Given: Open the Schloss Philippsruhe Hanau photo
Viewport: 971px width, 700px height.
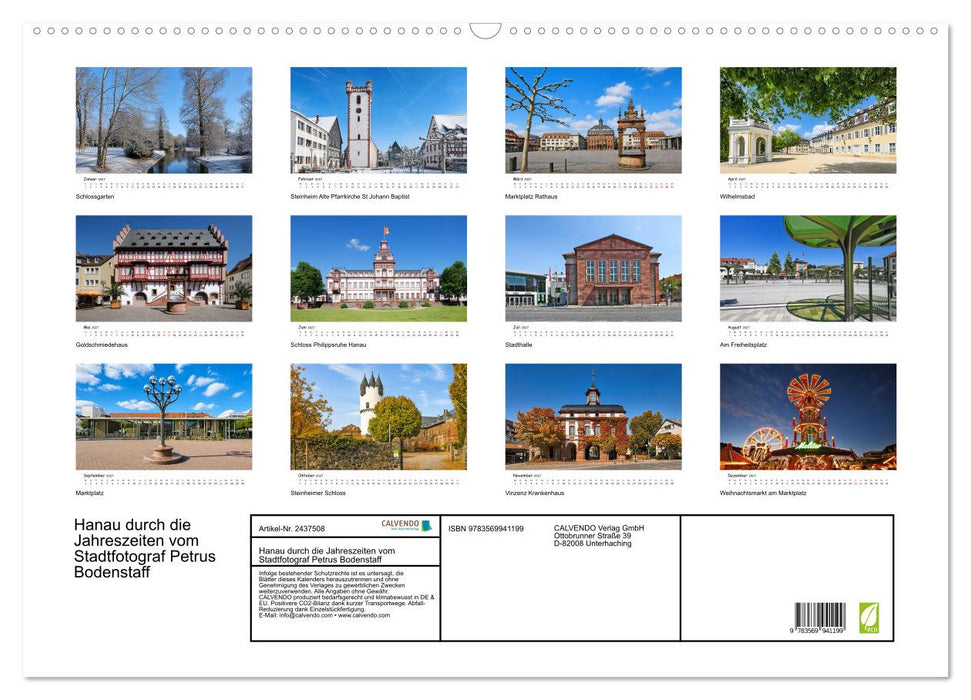Looking at the screenshot, I should (378, 268).
